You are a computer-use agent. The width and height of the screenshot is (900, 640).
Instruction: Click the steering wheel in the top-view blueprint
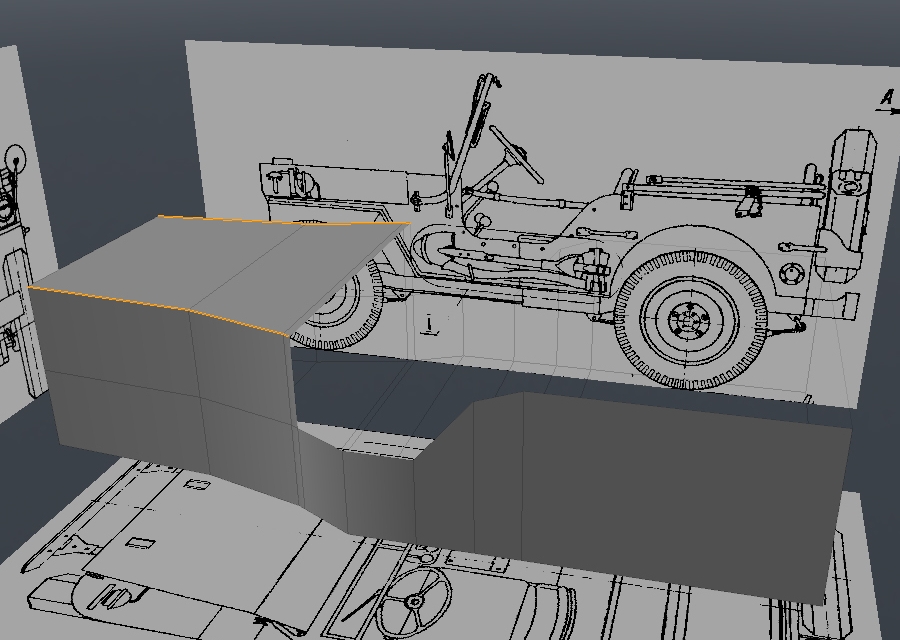coord(415,600)
